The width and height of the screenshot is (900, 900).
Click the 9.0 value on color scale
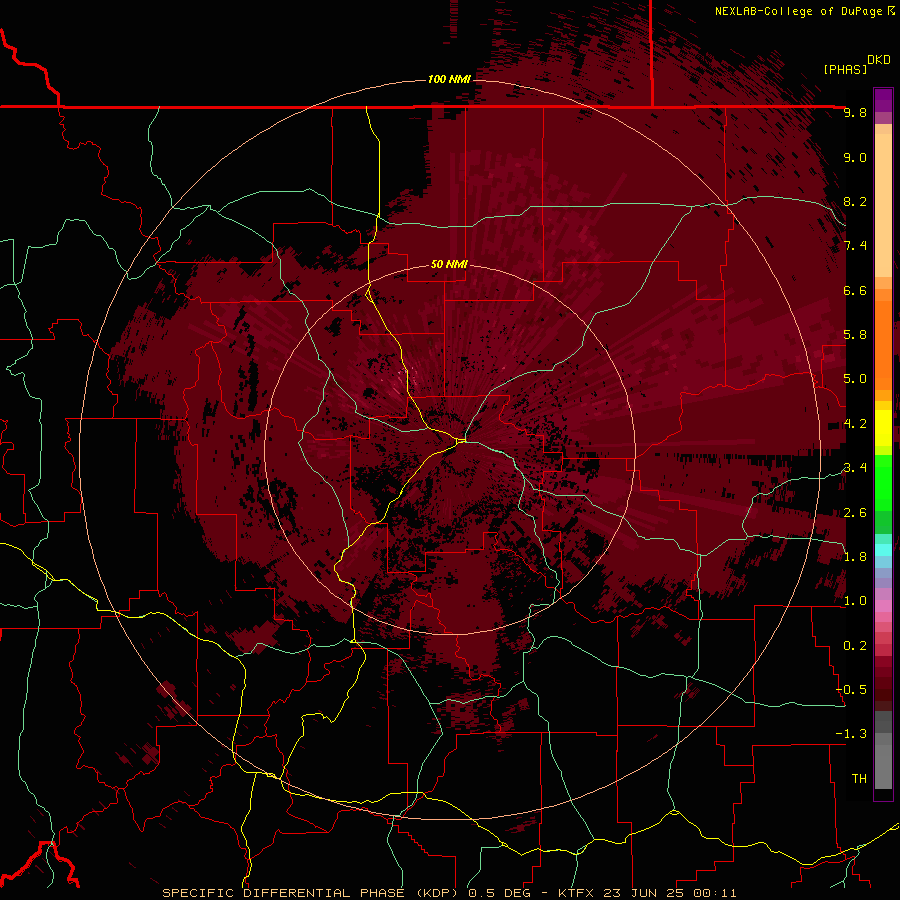[855, 157]
